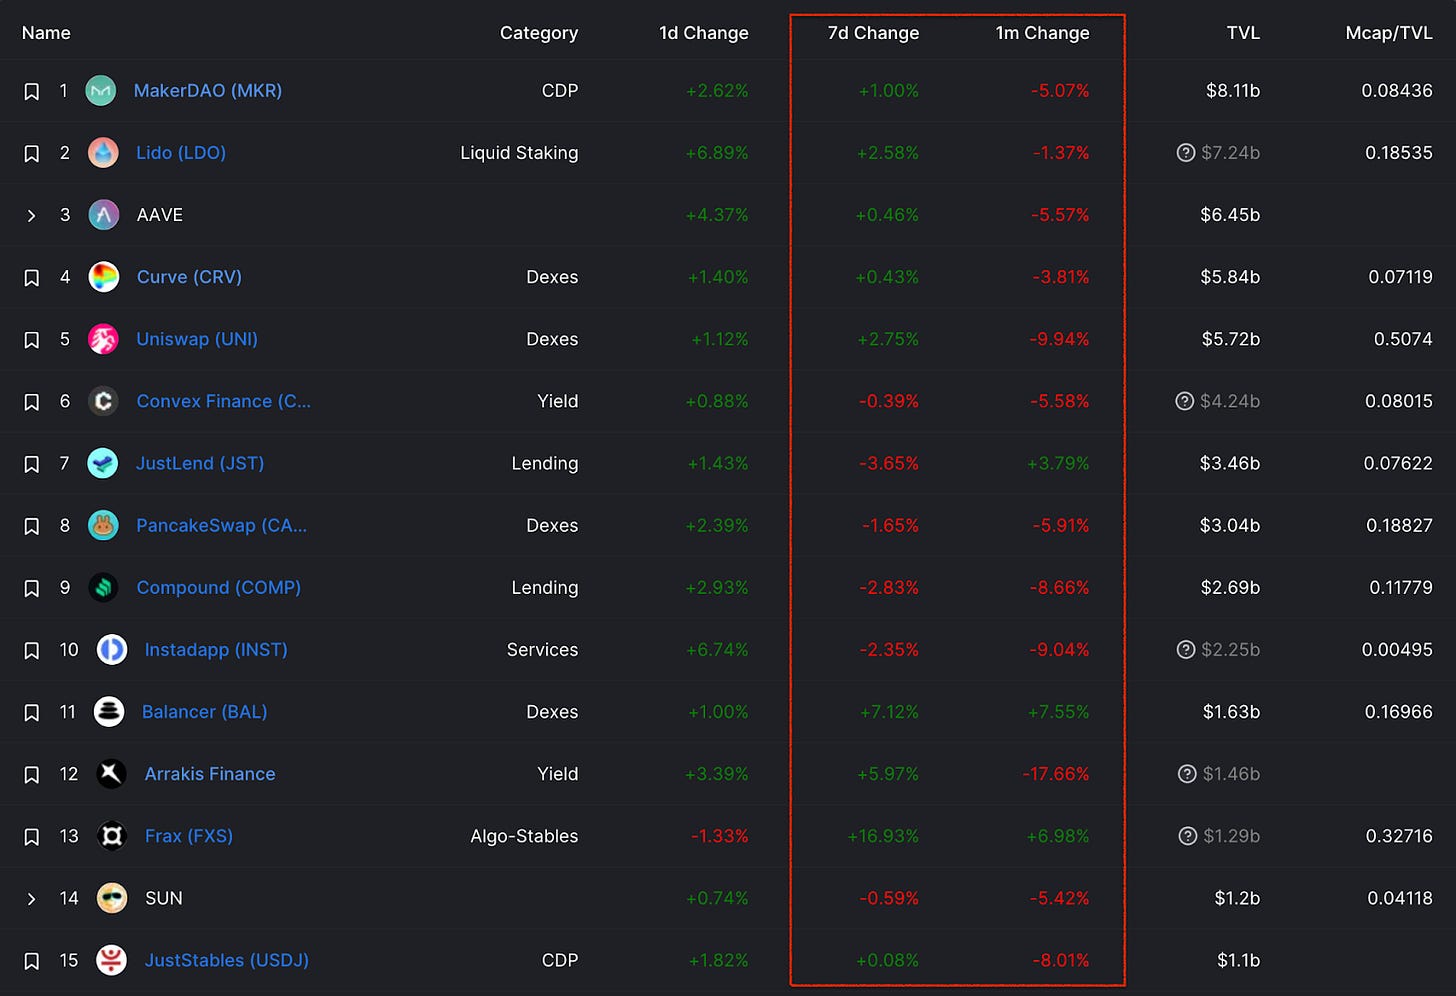
Task: Click the AAVE logo icon
Action: pyautogui.click(x=104, y=215)
